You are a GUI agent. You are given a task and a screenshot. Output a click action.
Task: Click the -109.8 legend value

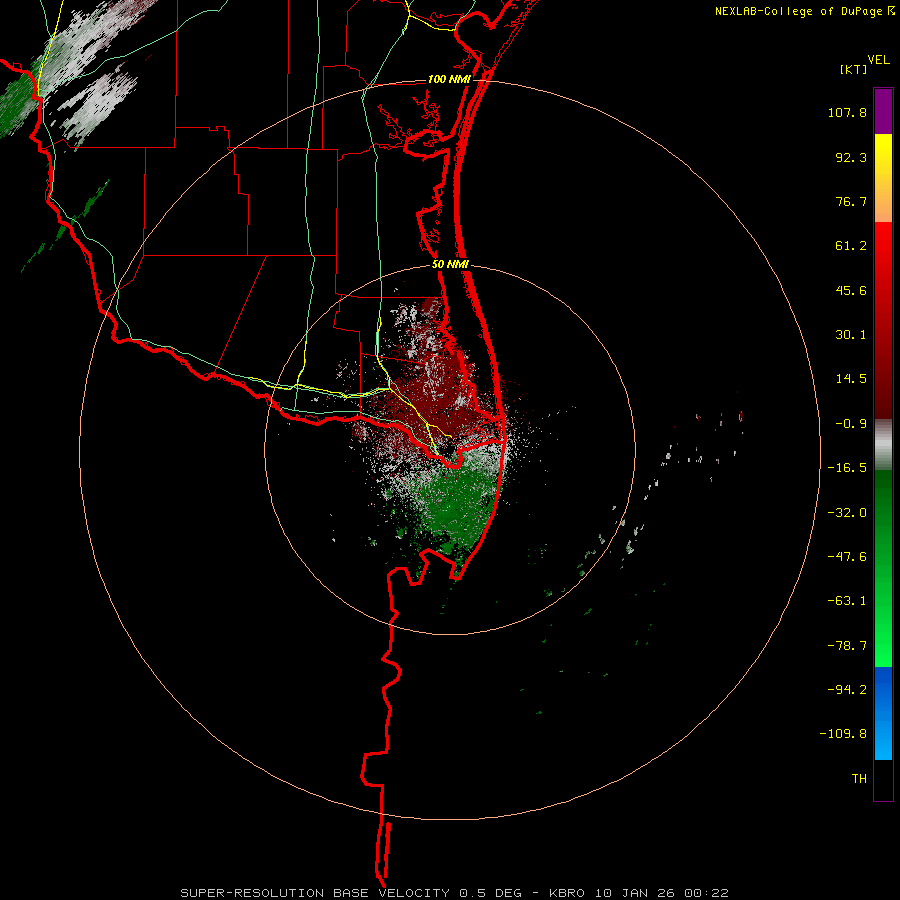tap(843, 734)
